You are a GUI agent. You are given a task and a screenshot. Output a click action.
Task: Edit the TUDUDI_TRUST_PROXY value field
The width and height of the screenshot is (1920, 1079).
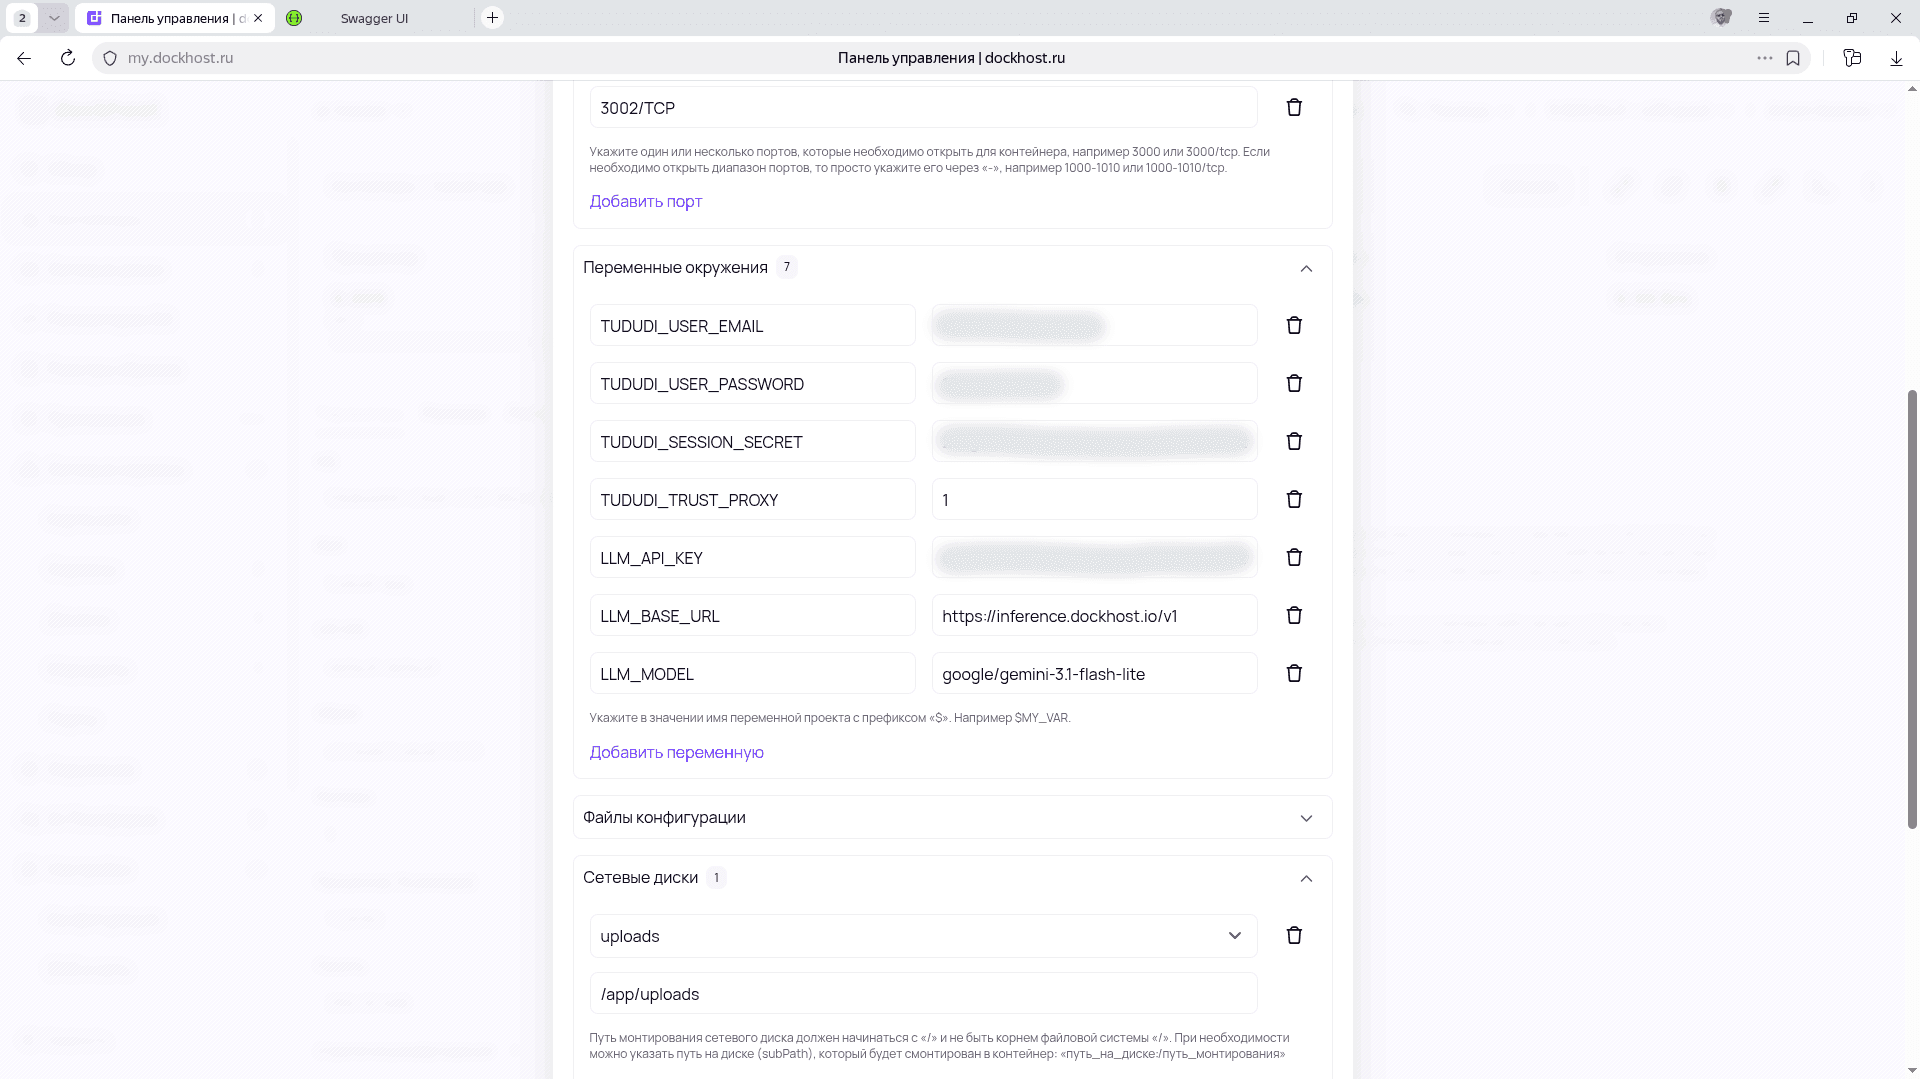[1094, 500]
